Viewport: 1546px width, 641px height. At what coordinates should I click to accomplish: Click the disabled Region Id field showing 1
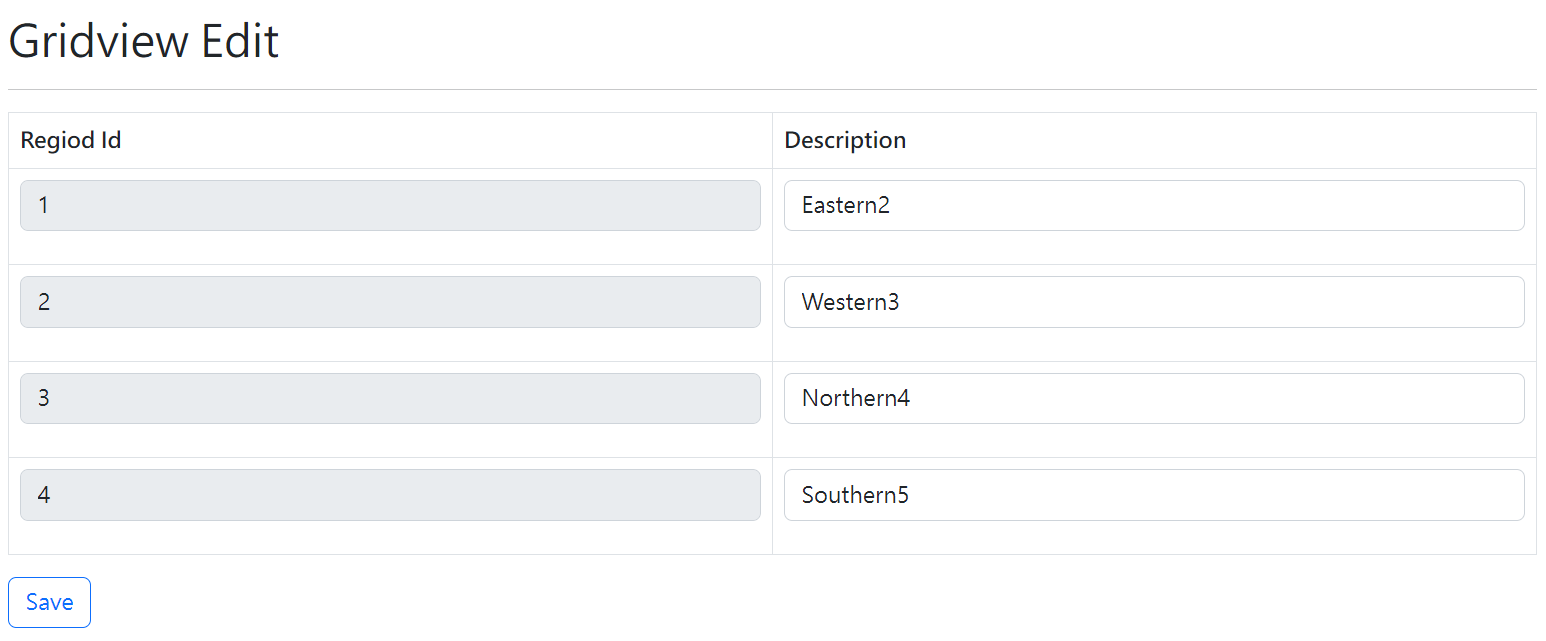point(390,205)
